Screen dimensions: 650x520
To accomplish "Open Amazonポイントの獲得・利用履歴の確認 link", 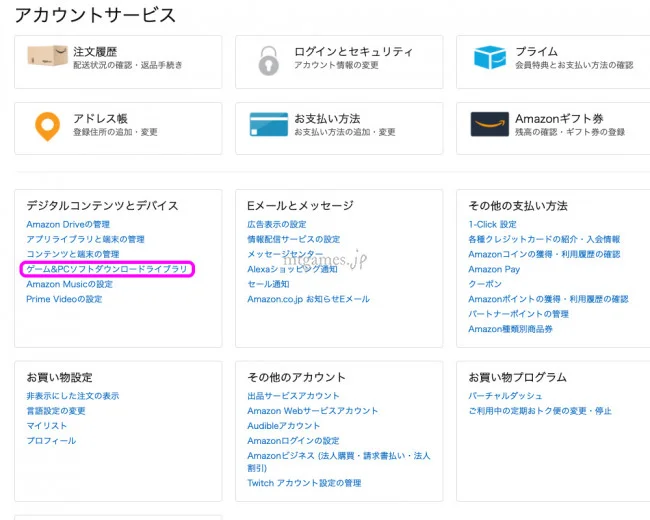I will [x=548, y=299].
